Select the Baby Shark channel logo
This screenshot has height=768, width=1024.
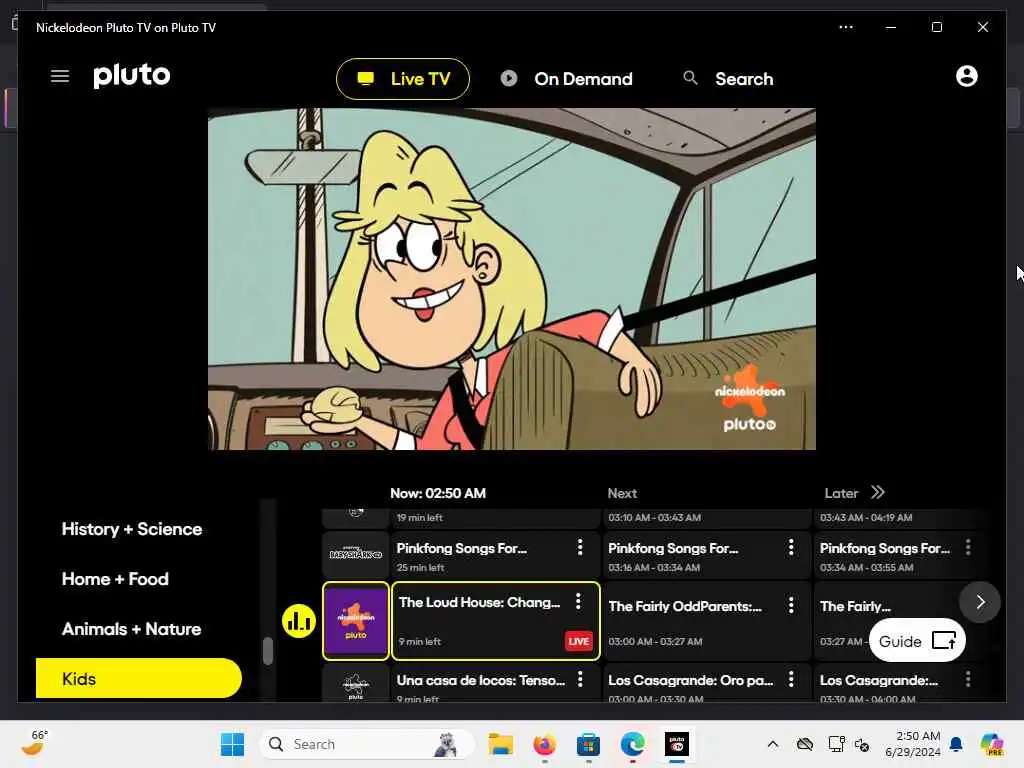point(356,554)
